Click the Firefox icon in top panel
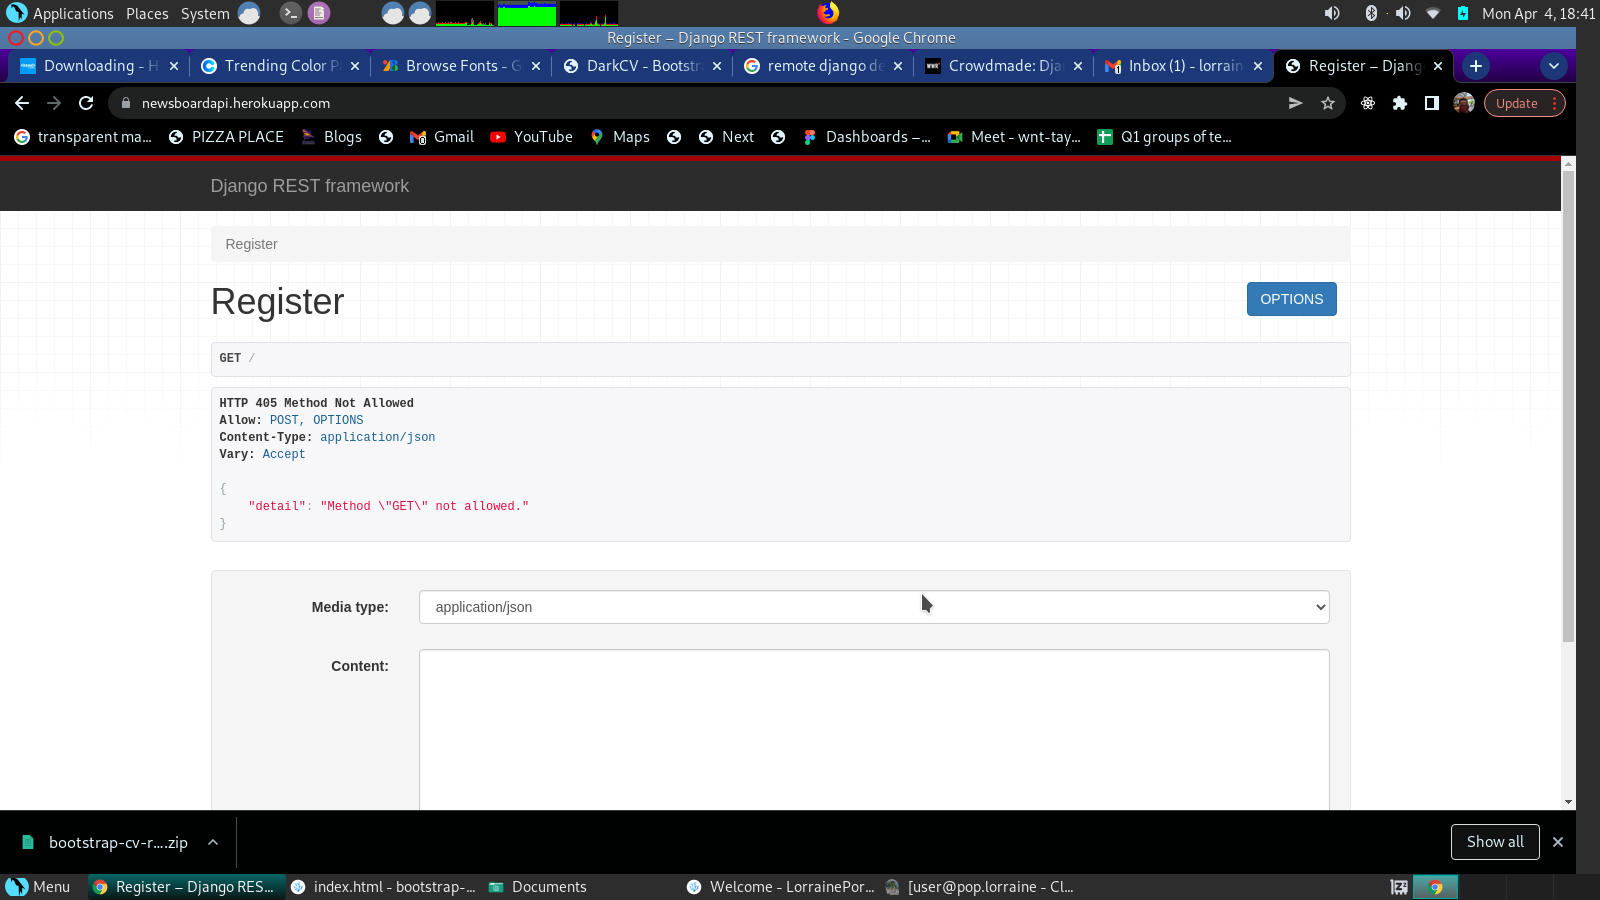The height and width of the screenshot is (900, 1600). (x=828, y=13)
